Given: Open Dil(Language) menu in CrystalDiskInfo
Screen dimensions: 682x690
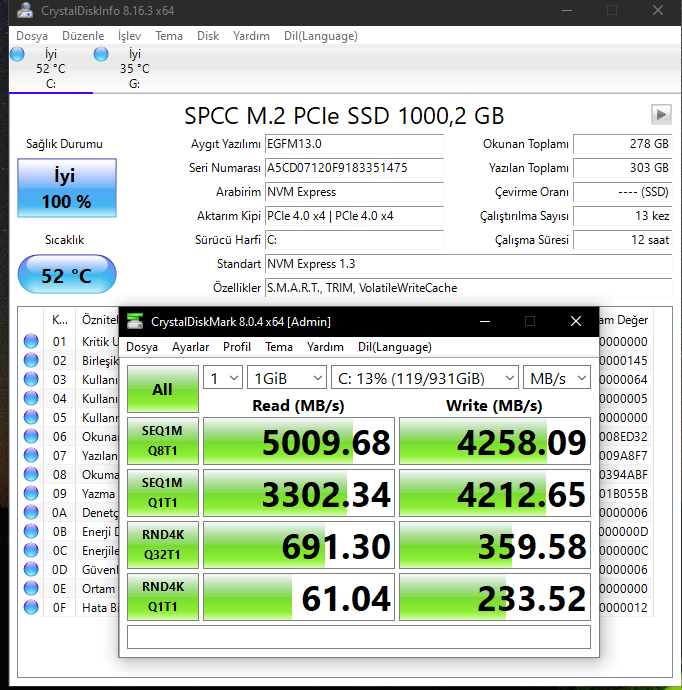Looking at the screenshot, I should (x=321, y=36).
